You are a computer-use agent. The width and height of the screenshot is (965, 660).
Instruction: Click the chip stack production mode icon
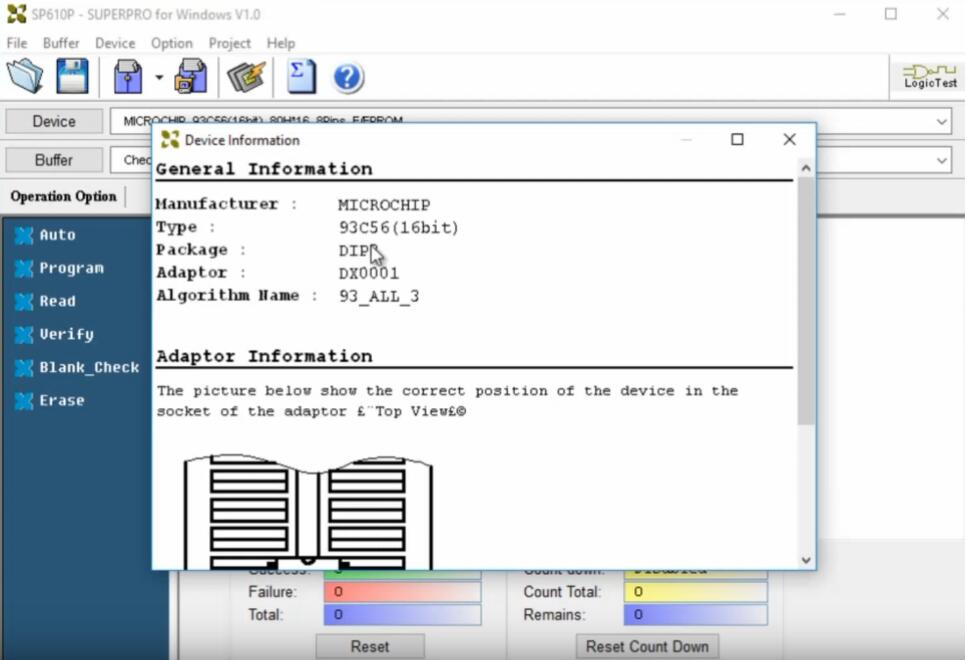tap(246, 76)
